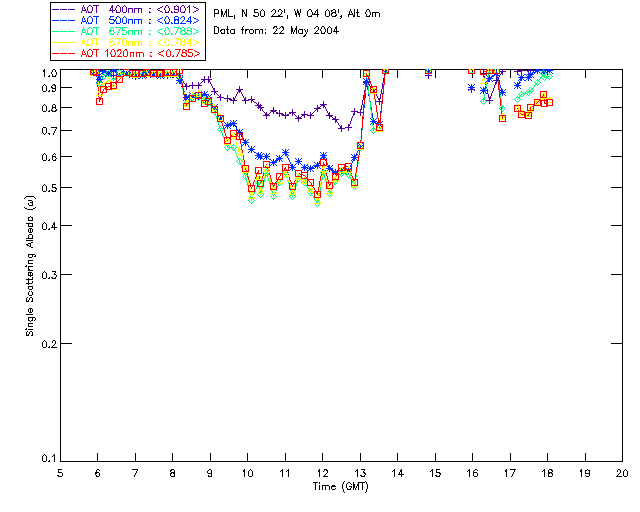Screen dimensions: 640x512
Task: Click the y-axis tick label 1.0
Action: tap(49, 73)
